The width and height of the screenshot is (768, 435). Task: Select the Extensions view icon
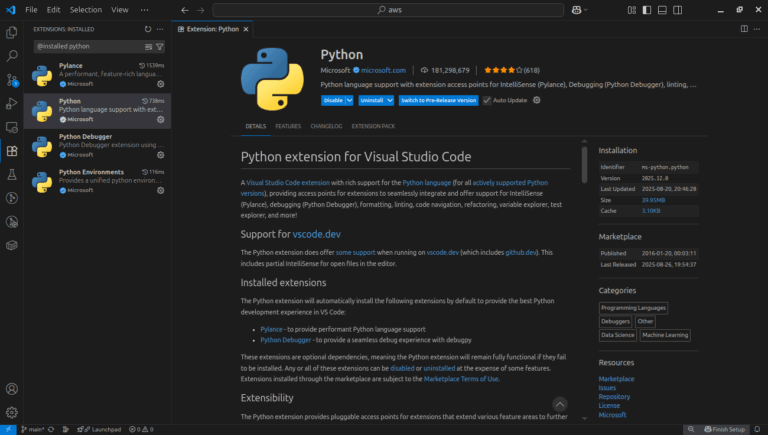[x=12, y=151]
